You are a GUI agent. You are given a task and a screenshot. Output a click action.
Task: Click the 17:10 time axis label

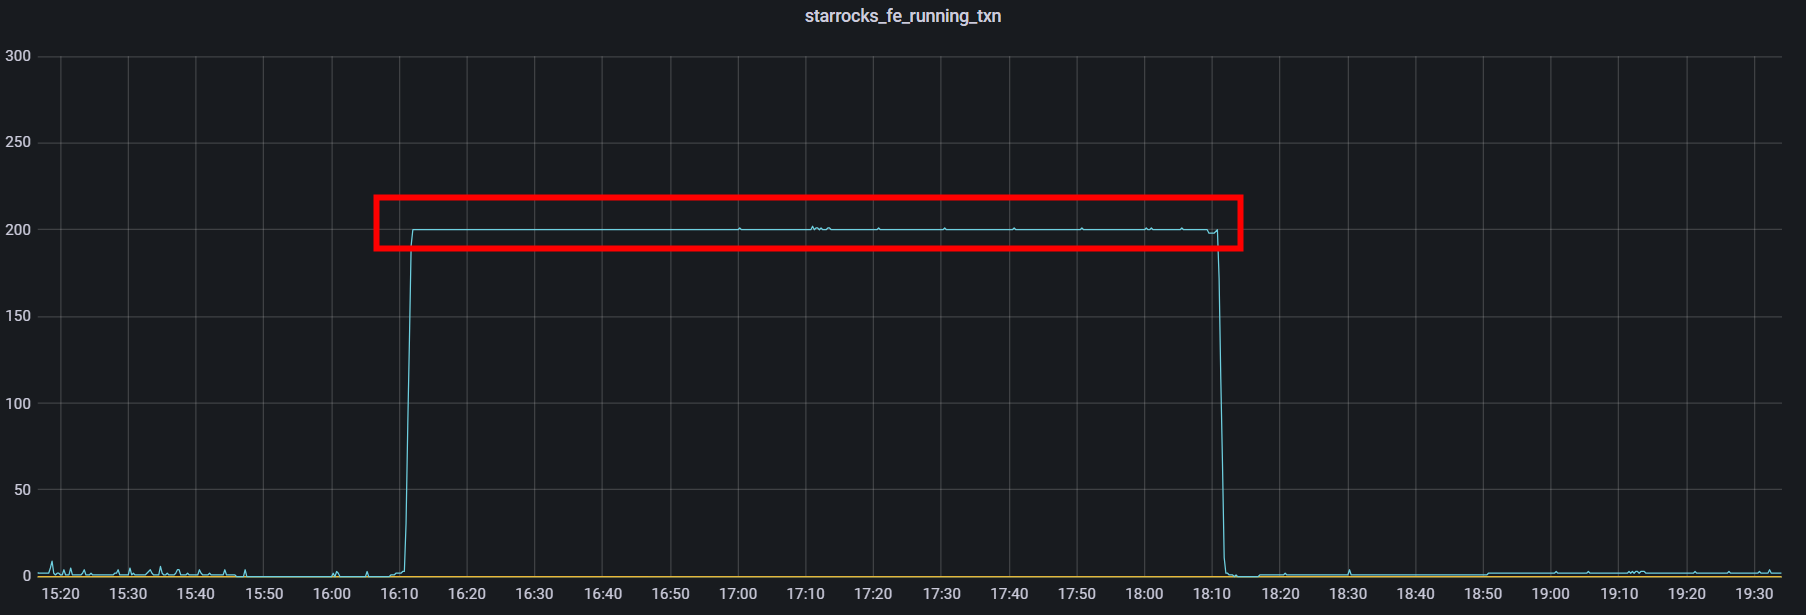point(805,594)
